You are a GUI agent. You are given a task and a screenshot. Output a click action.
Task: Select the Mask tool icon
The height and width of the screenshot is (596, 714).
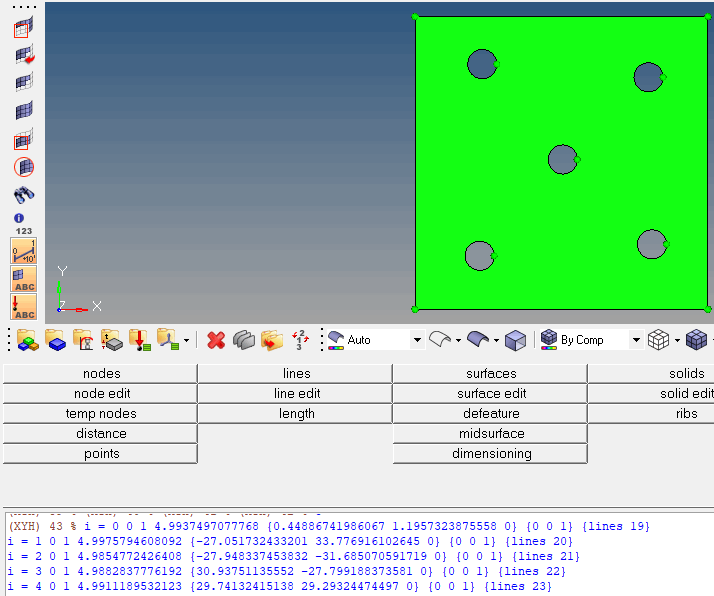(x=24, y=27)
